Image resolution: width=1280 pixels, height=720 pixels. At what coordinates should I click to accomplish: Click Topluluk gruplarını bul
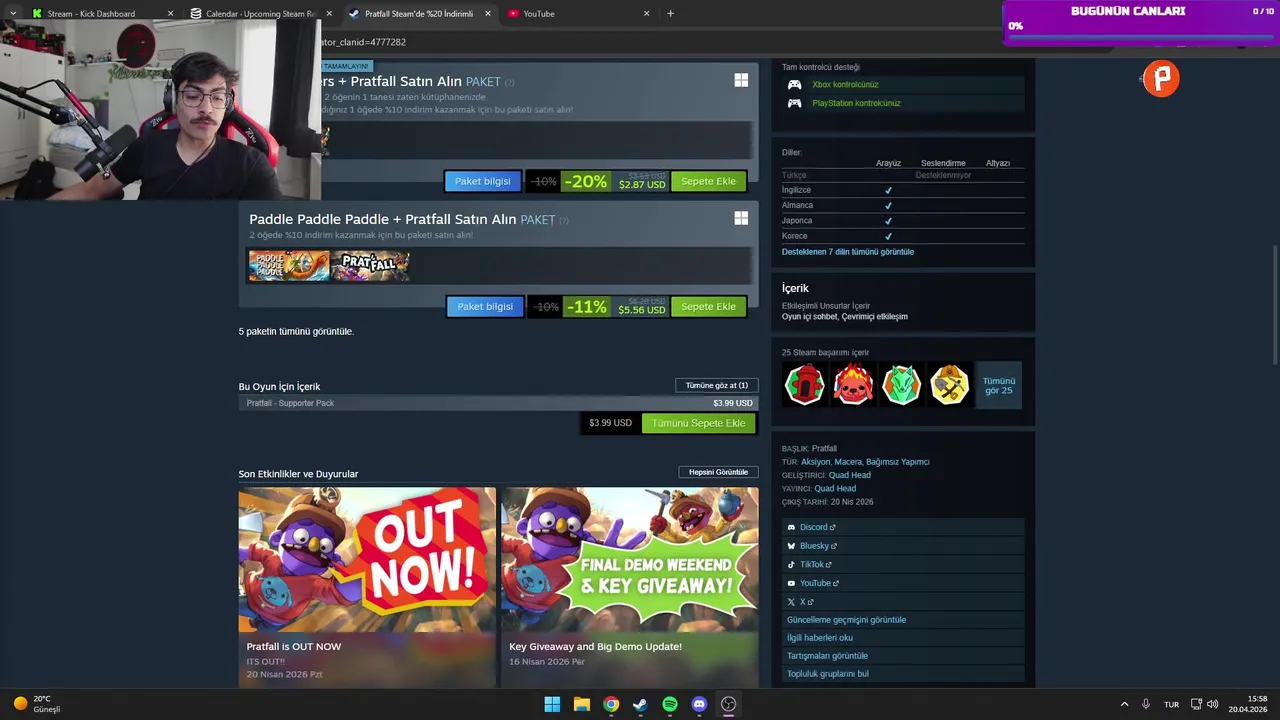(x=903, y=674)
